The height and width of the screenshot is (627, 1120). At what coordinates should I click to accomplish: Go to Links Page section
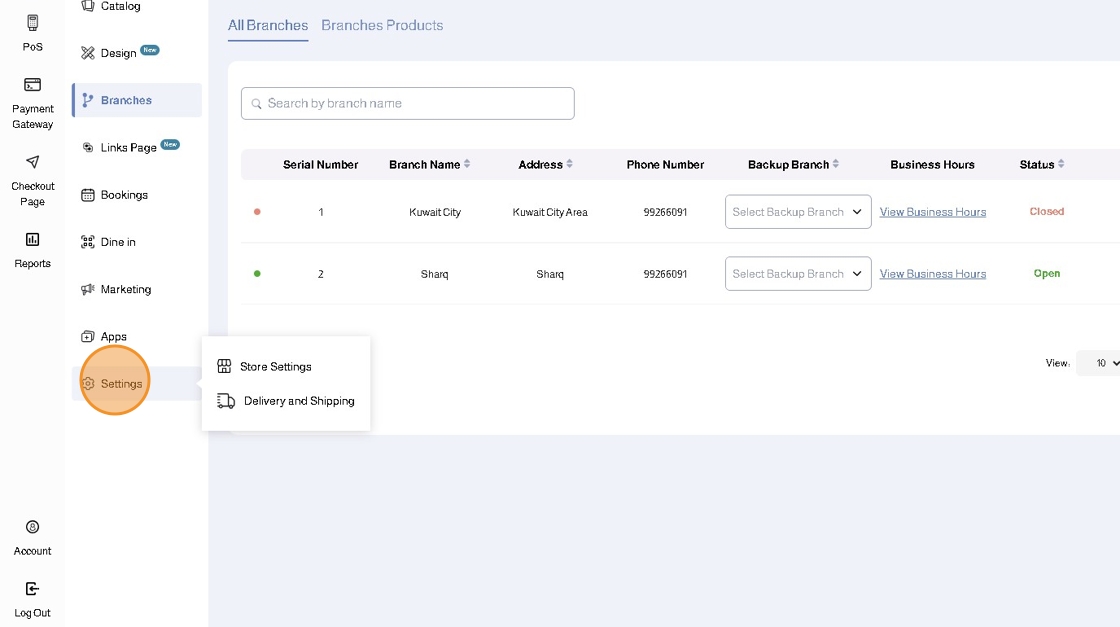coord(128,148)
